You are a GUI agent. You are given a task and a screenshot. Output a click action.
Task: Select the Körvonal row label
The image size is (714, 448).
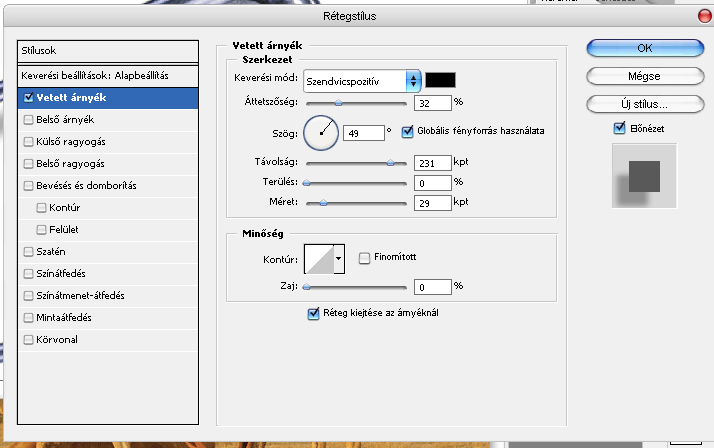coord(56,339)
